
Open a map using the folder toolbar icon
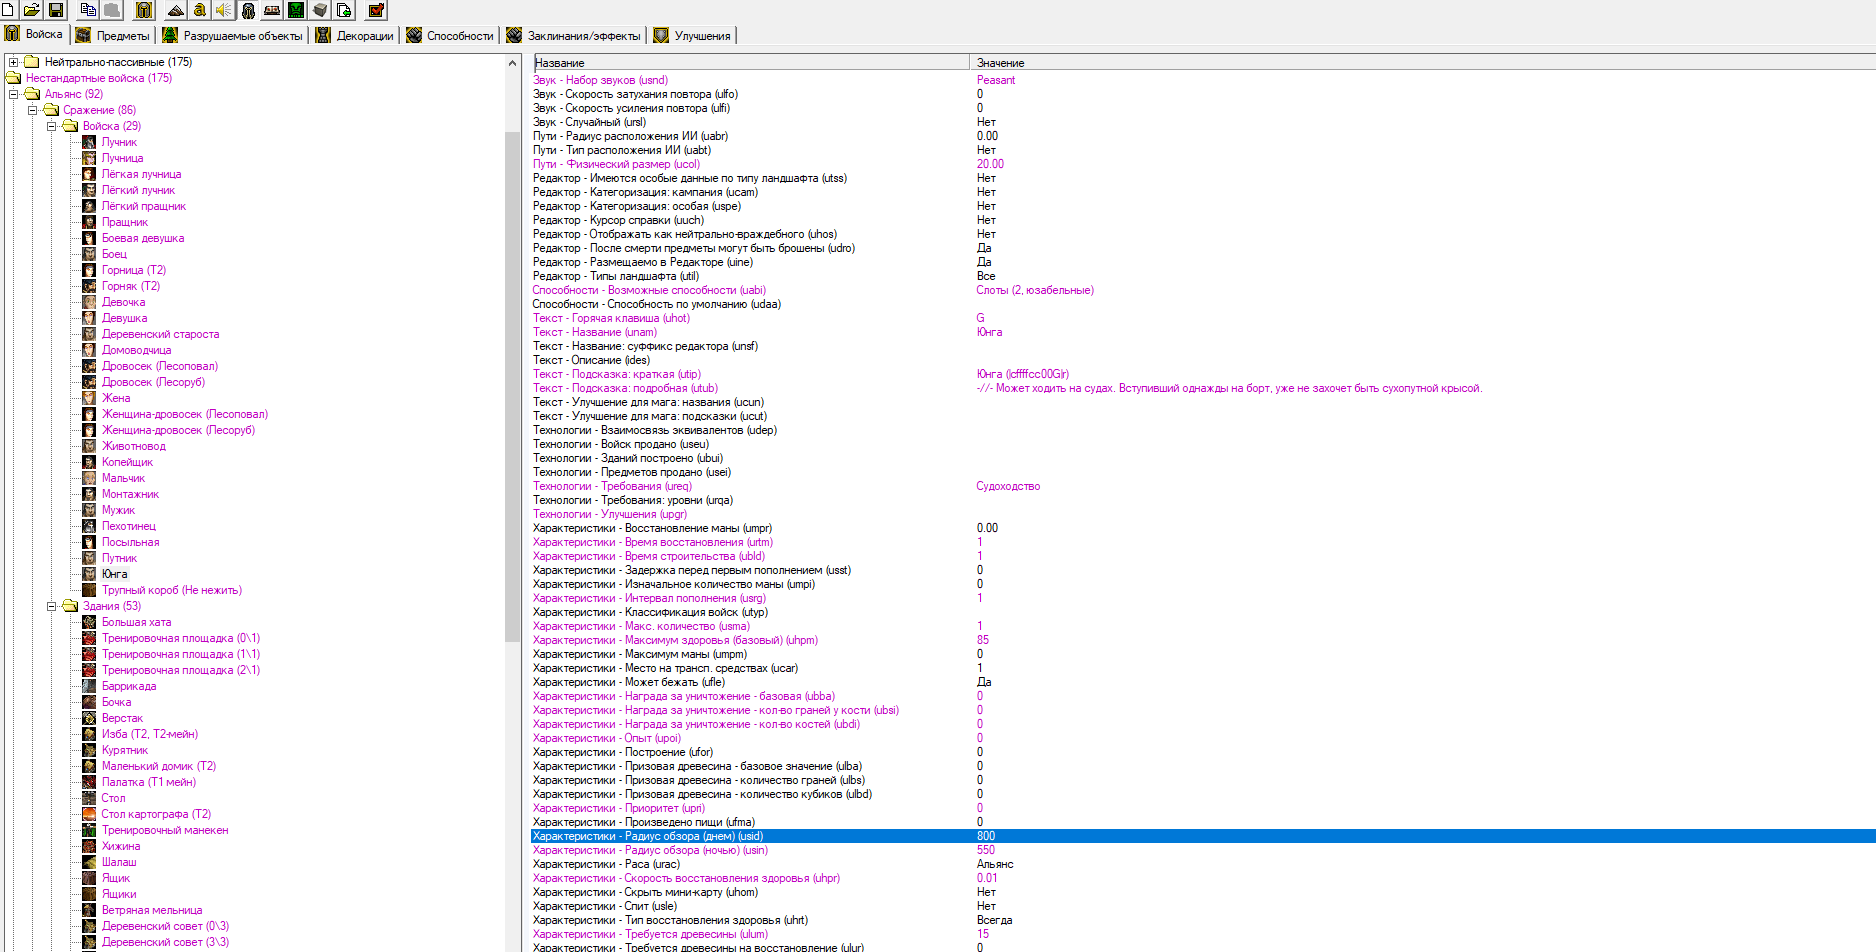click(32, 10)
